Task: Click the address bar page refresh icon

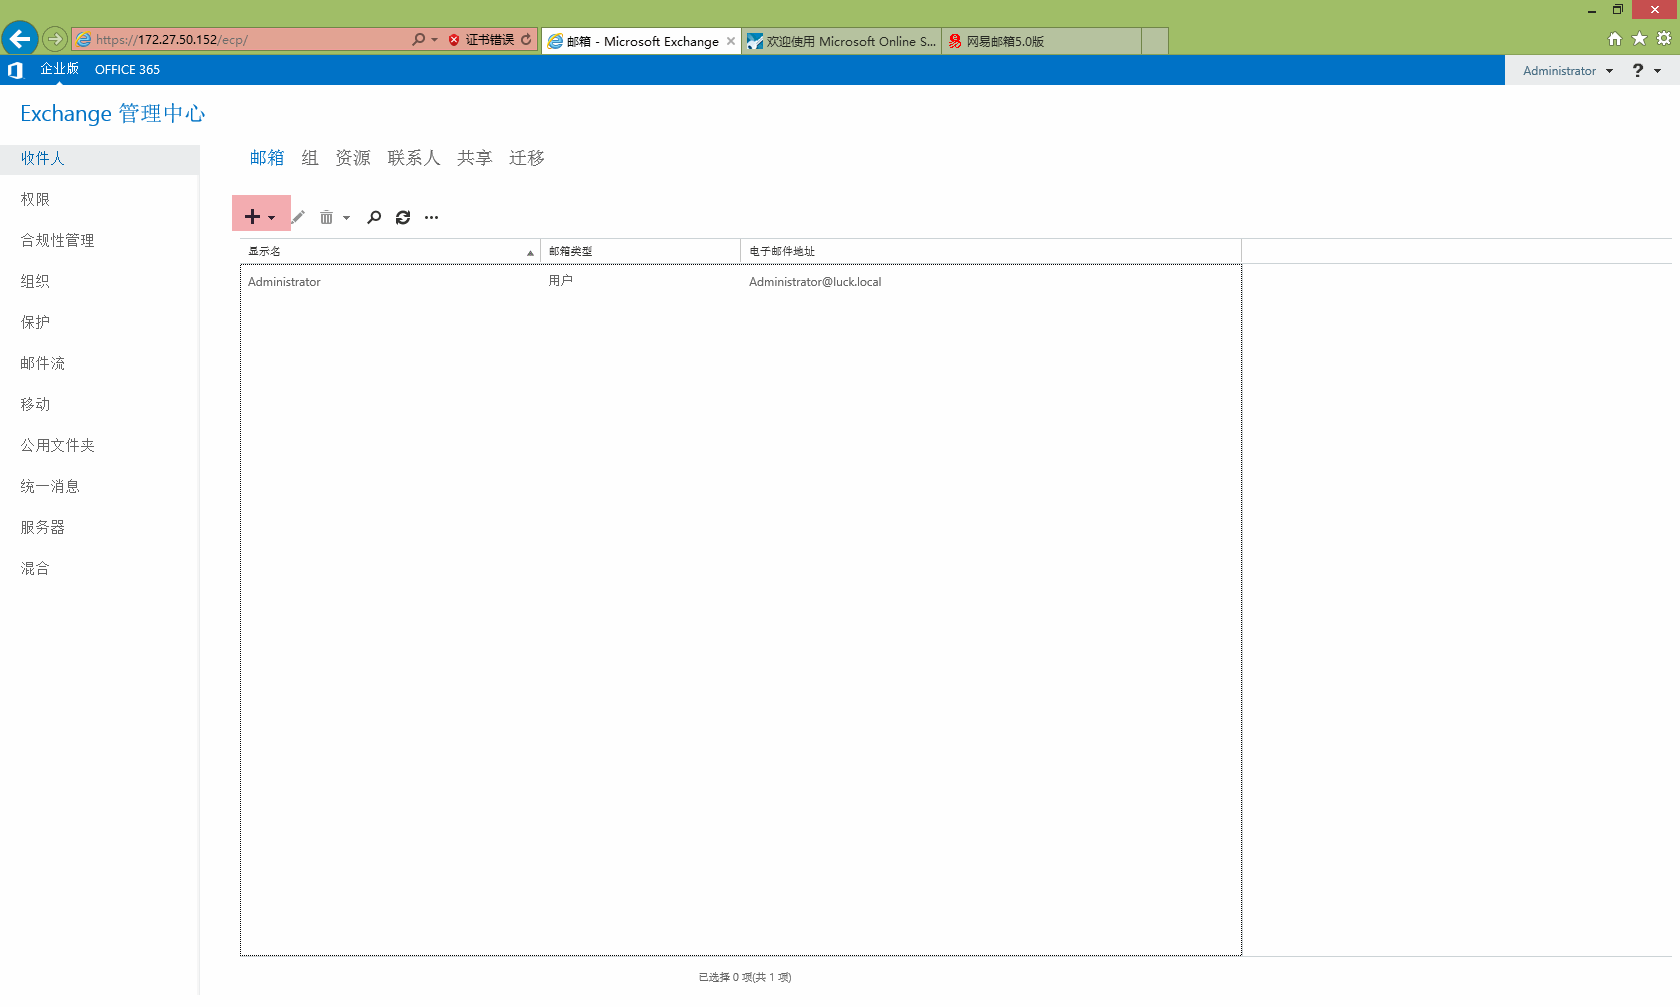Action: point(526,39)
